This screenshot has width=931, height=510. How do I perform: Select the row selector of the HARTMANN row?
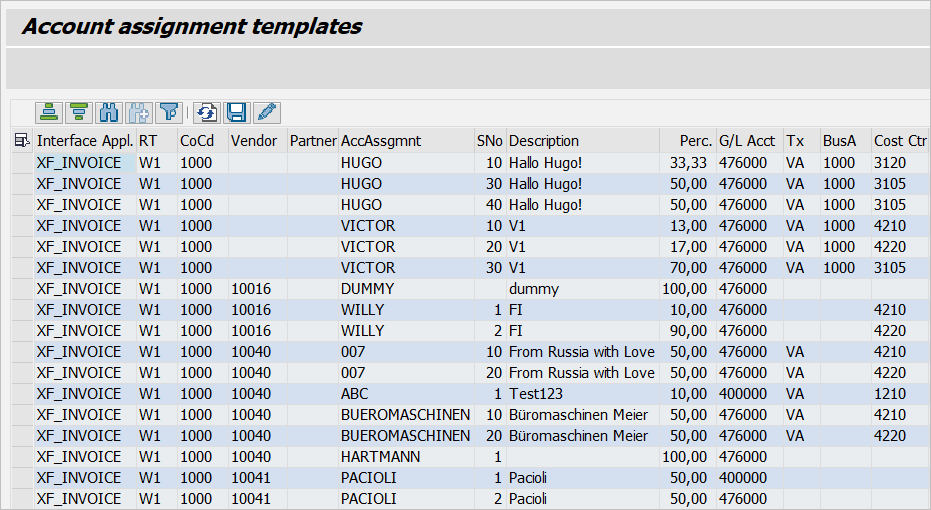coord(22,457)
